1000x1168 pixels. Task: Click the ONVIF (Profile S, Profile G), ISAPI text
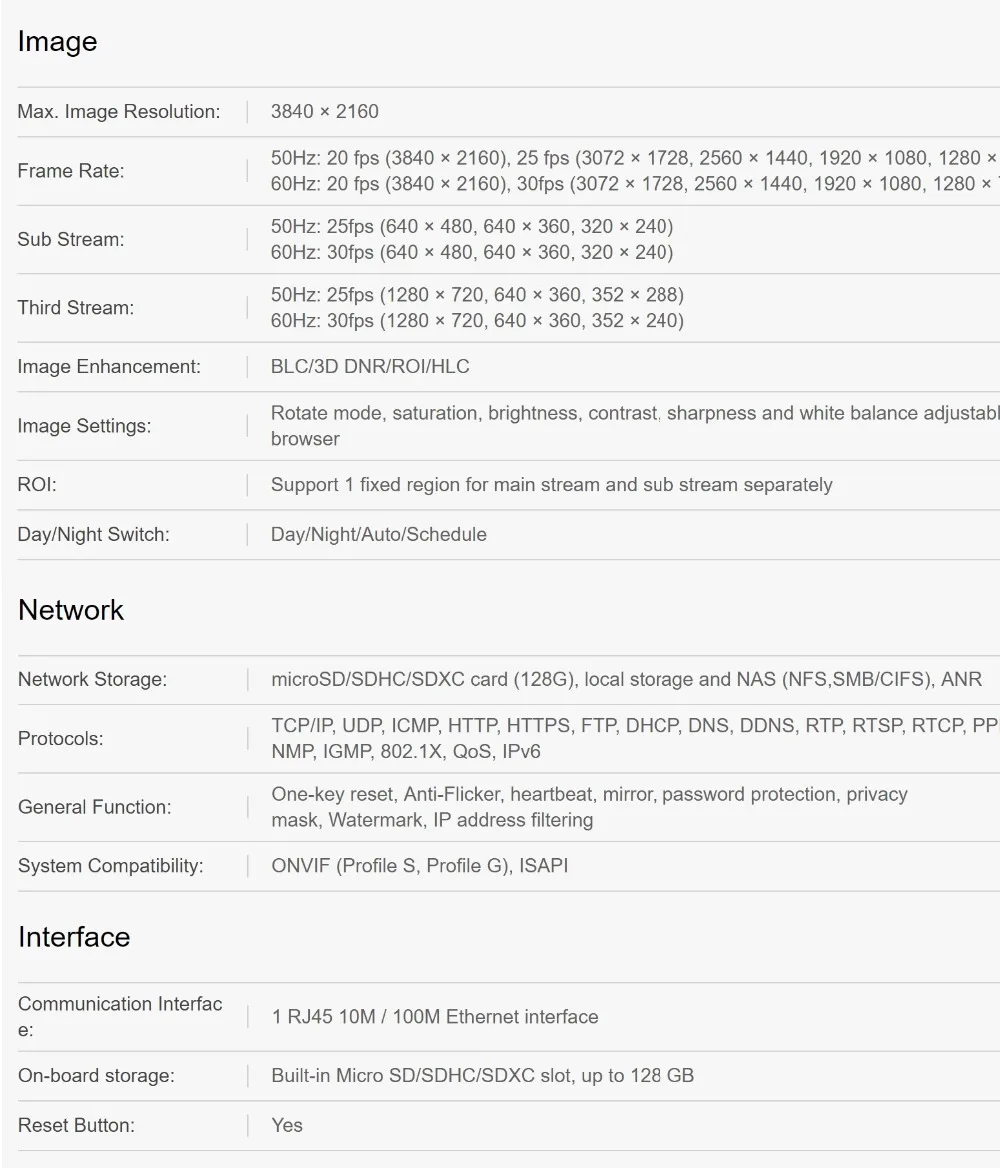pyautogui.click(x=420, y=866)
